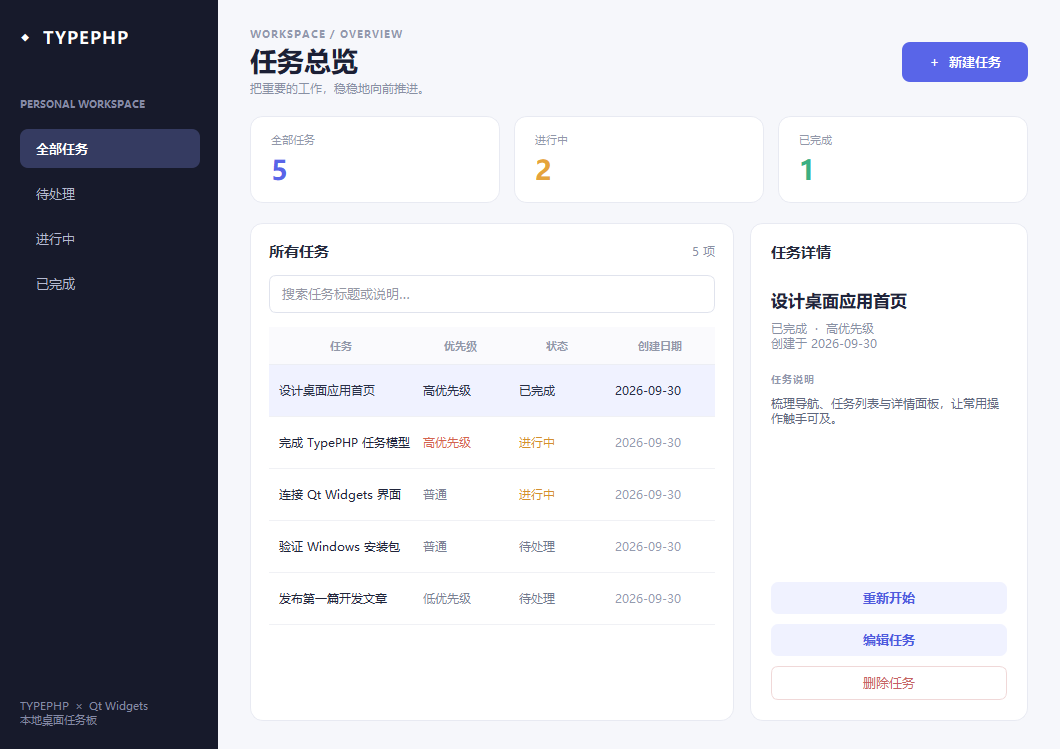Screen dimensions: 1060x749
Task: Click the 任务详情 panel heading
Action: 801,252
